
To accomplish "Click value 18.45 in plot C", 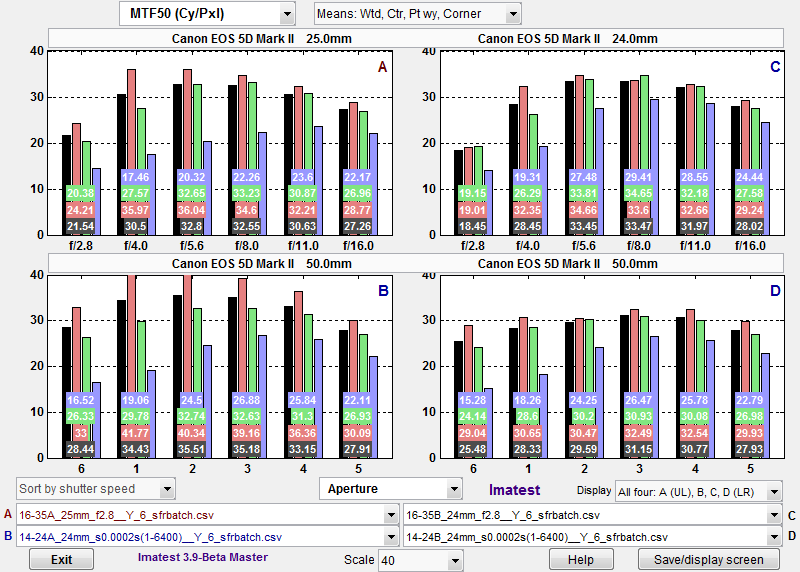I will tap(472, 226).
